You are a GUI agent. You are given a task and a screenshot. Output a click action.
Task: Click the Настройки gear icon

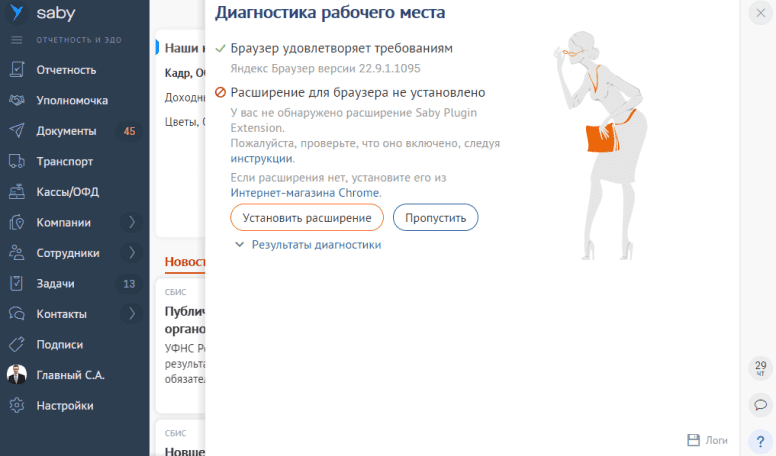point(17,405)
